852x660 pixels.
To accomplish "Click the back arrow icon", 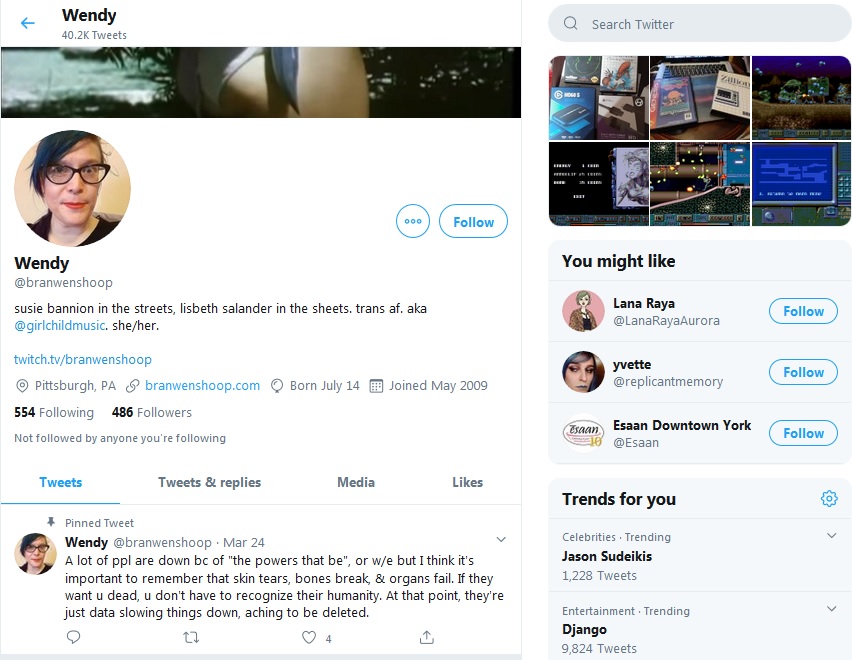I will point(28,23).
